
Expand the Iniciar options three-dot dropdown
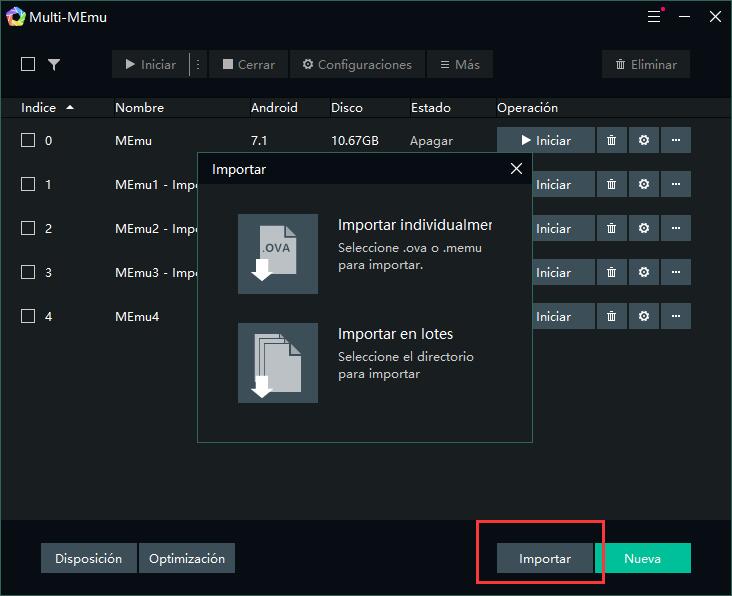[x=198, y=64]
